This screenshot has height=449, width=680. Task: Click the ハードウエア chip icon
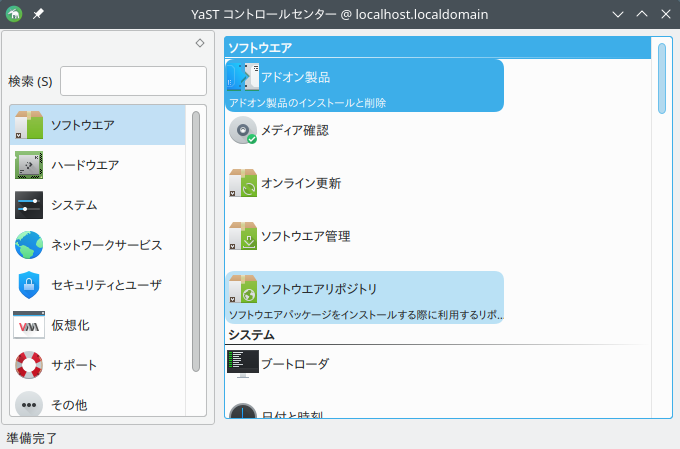click(x=29, y=165)
